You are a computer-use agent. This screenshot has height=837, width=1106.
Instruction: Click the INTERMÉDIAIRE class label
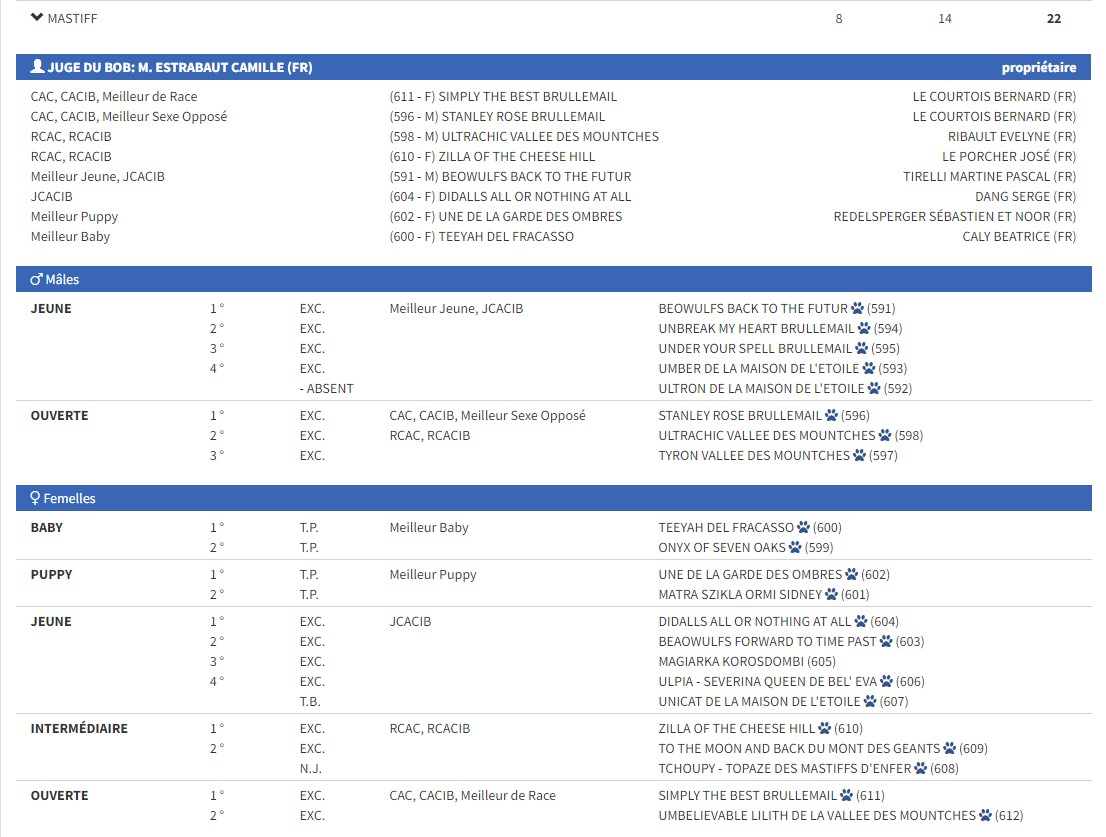(79, 728)
